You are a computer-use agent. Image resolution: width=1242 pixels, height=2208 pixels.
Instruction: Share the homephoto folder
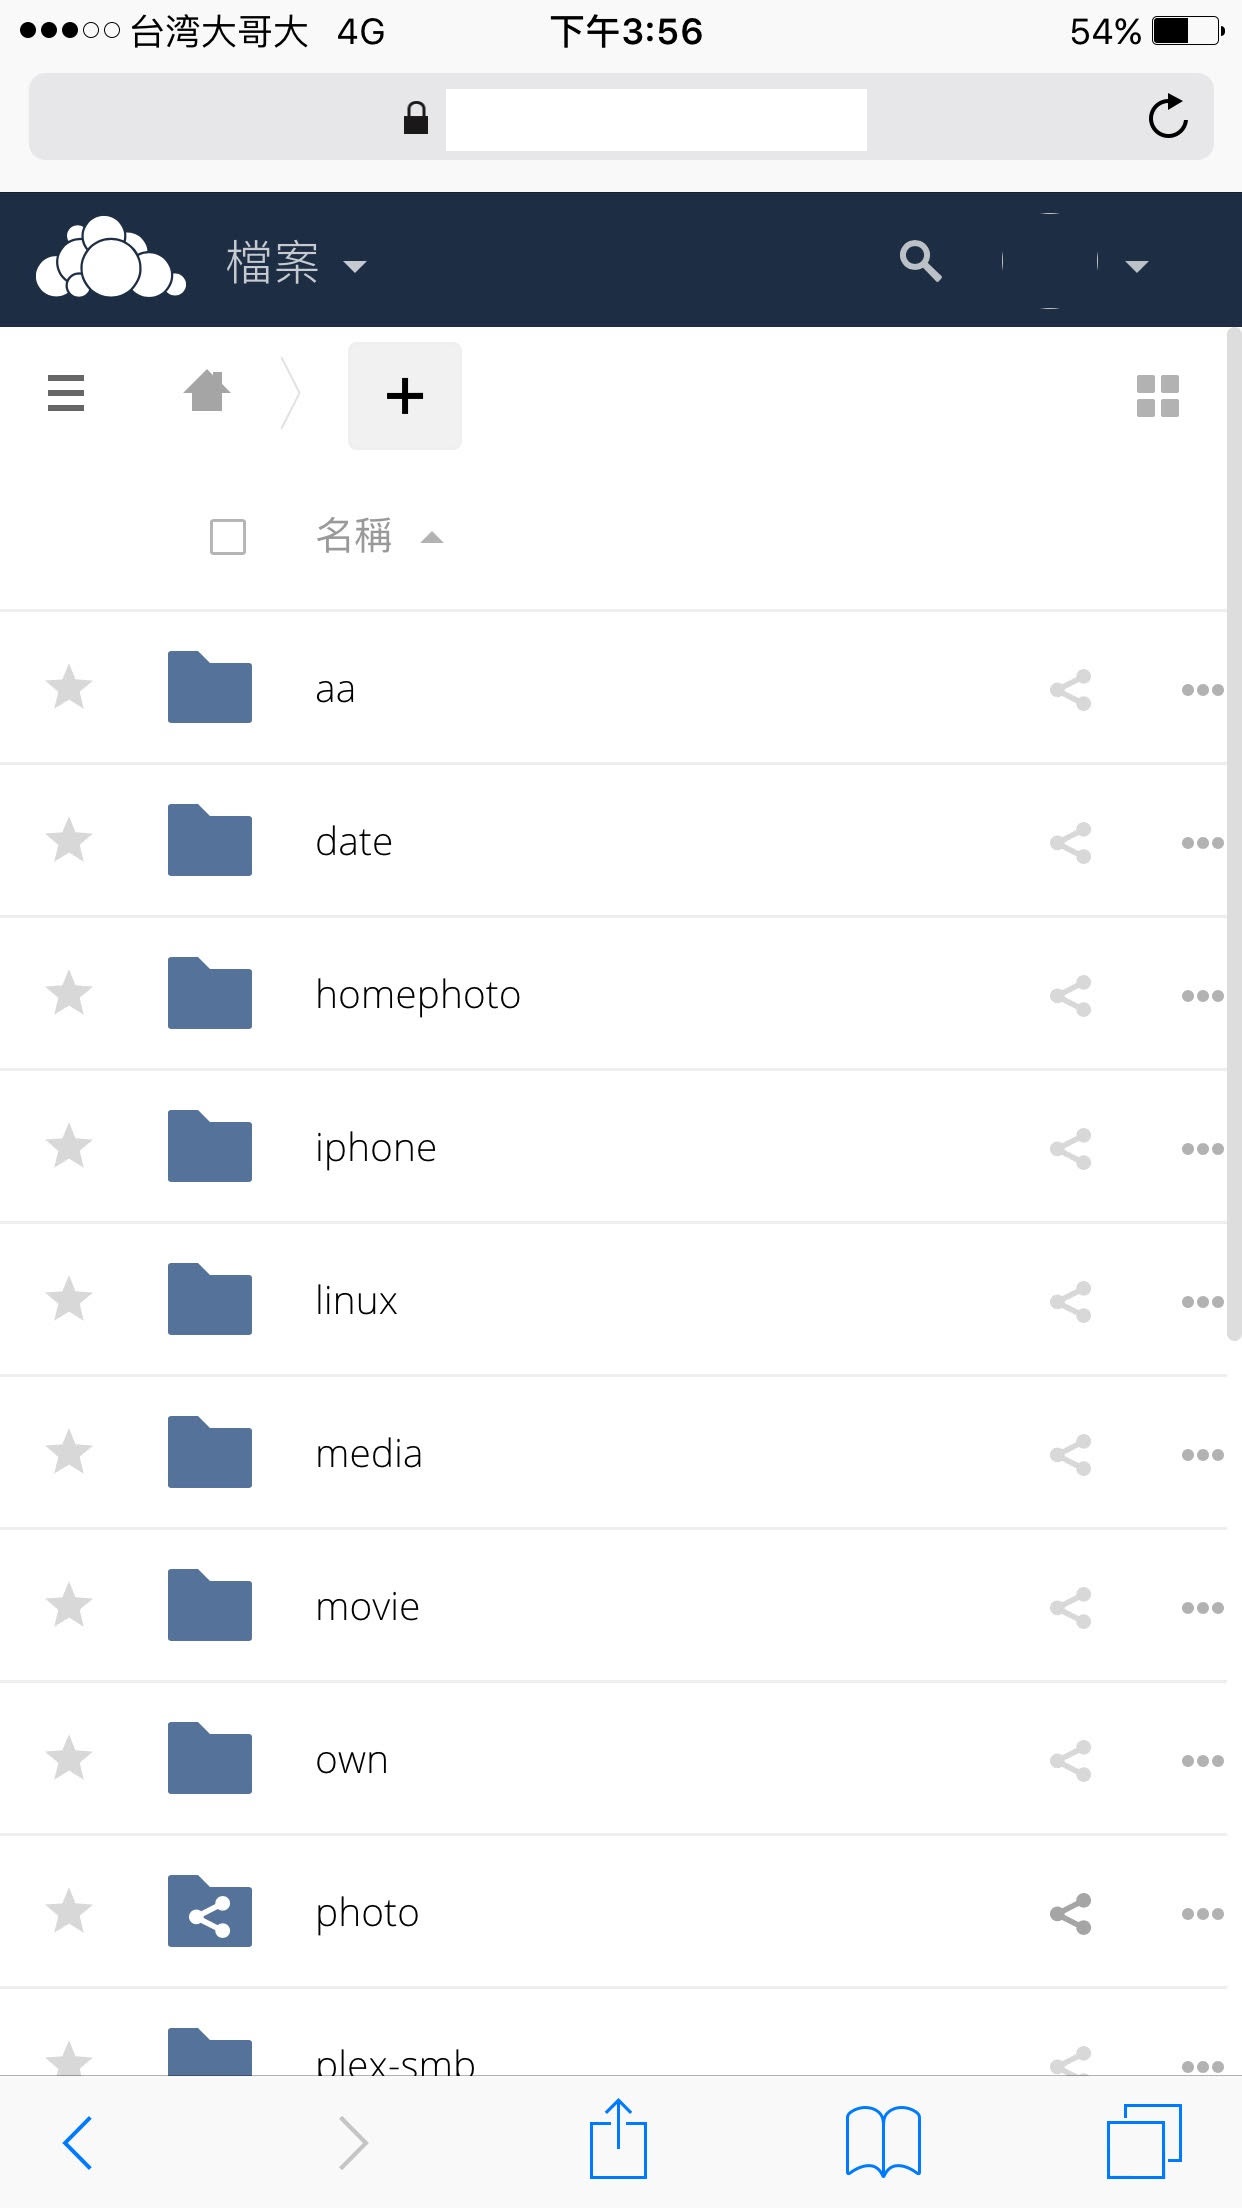tap(1070, 996)
